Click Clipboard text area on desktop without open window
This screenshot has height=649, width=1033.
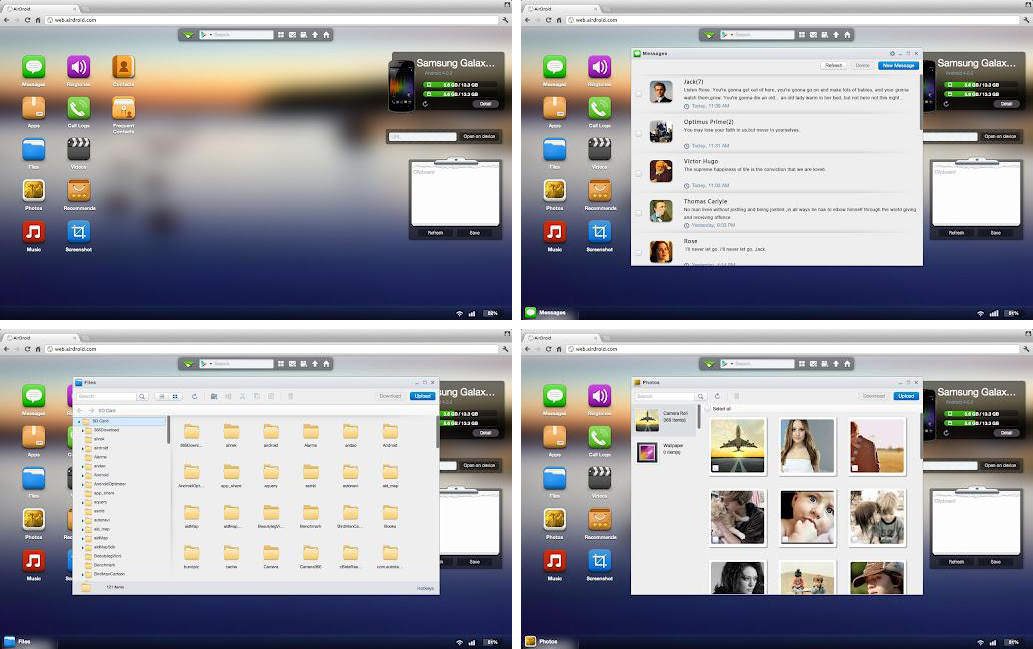[x=455, y=195]
